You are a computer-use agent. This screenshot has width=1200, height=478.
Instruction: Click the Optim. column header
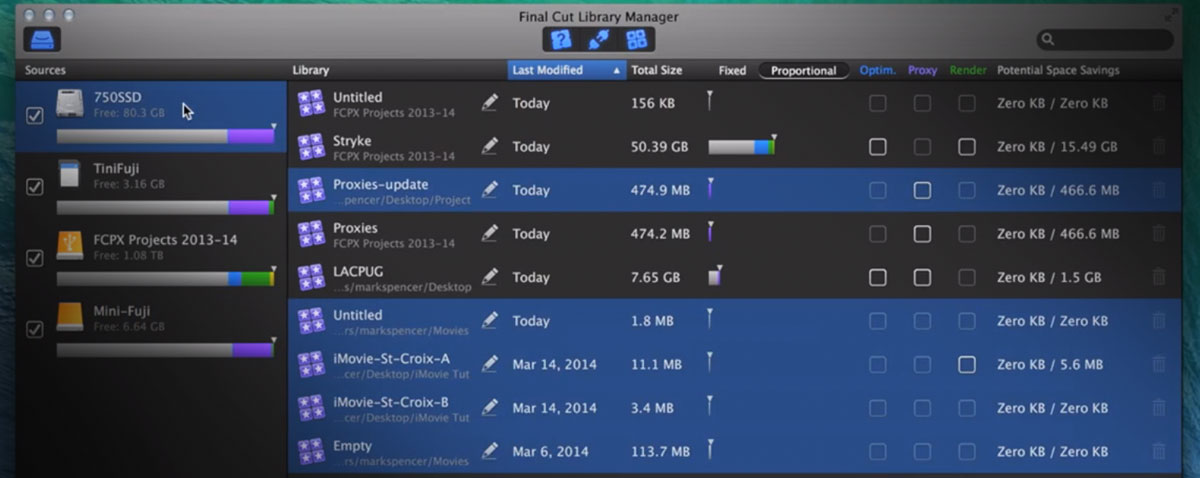[x=877, y=70]
